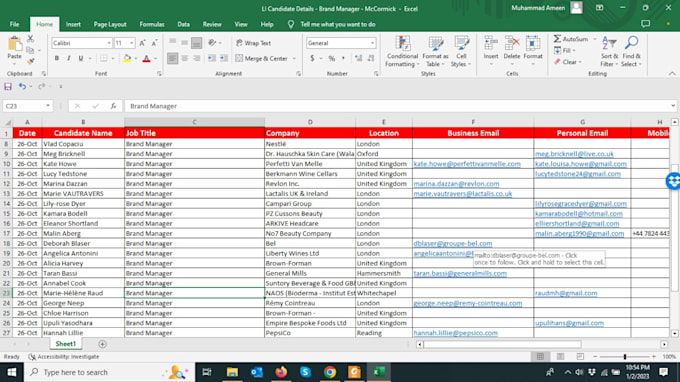The height and width of the screenshot is (382, 680).
Task: Decrease font size with small A icon
Action: [x=154, y=43]
